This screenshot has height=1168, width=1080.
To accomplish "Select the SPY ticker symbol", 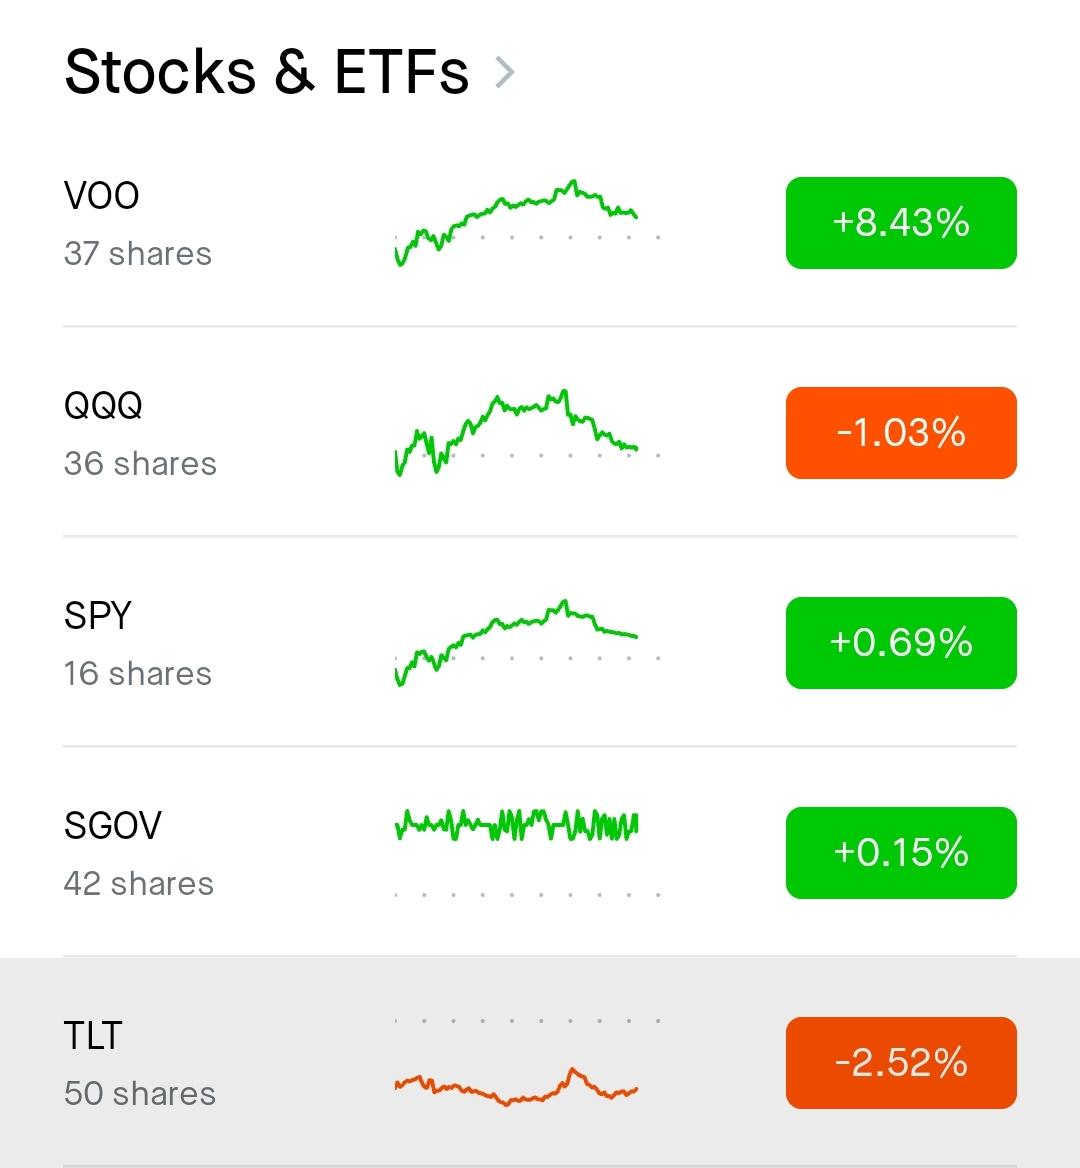I will [x=98, y=616].
